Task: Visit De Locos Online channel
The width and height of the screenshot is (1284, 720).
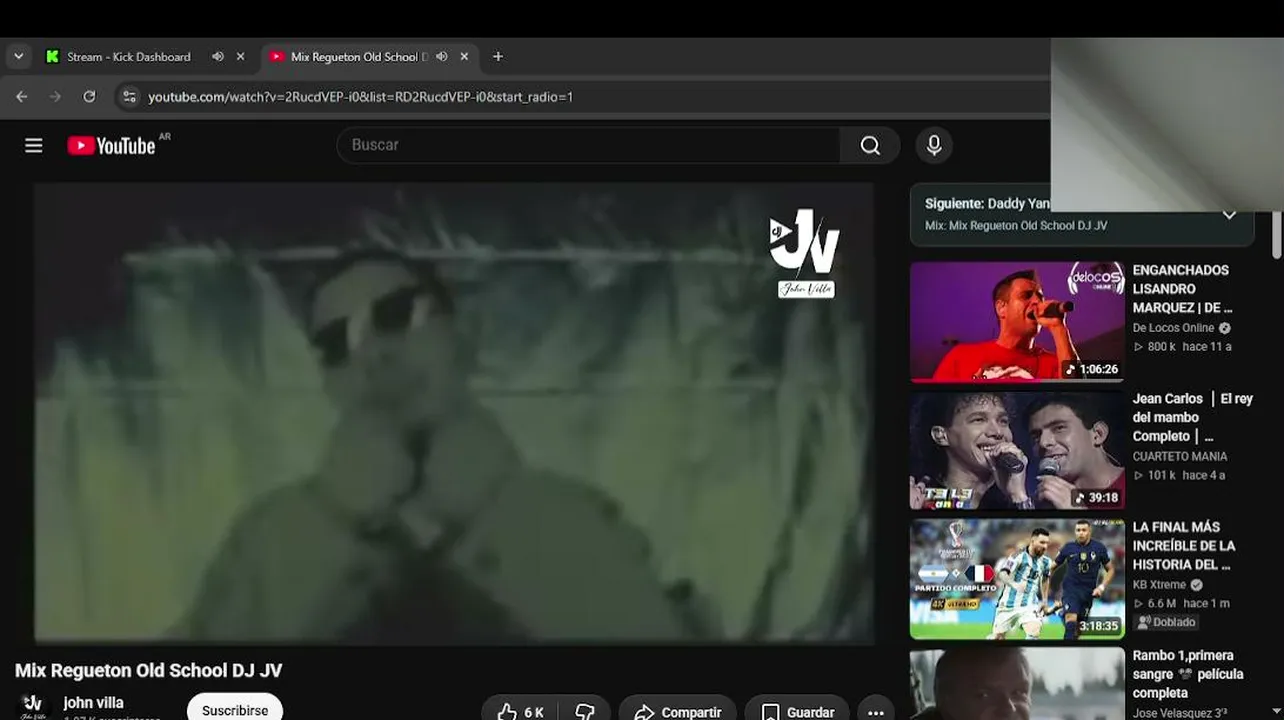Action: (1173, 328)
